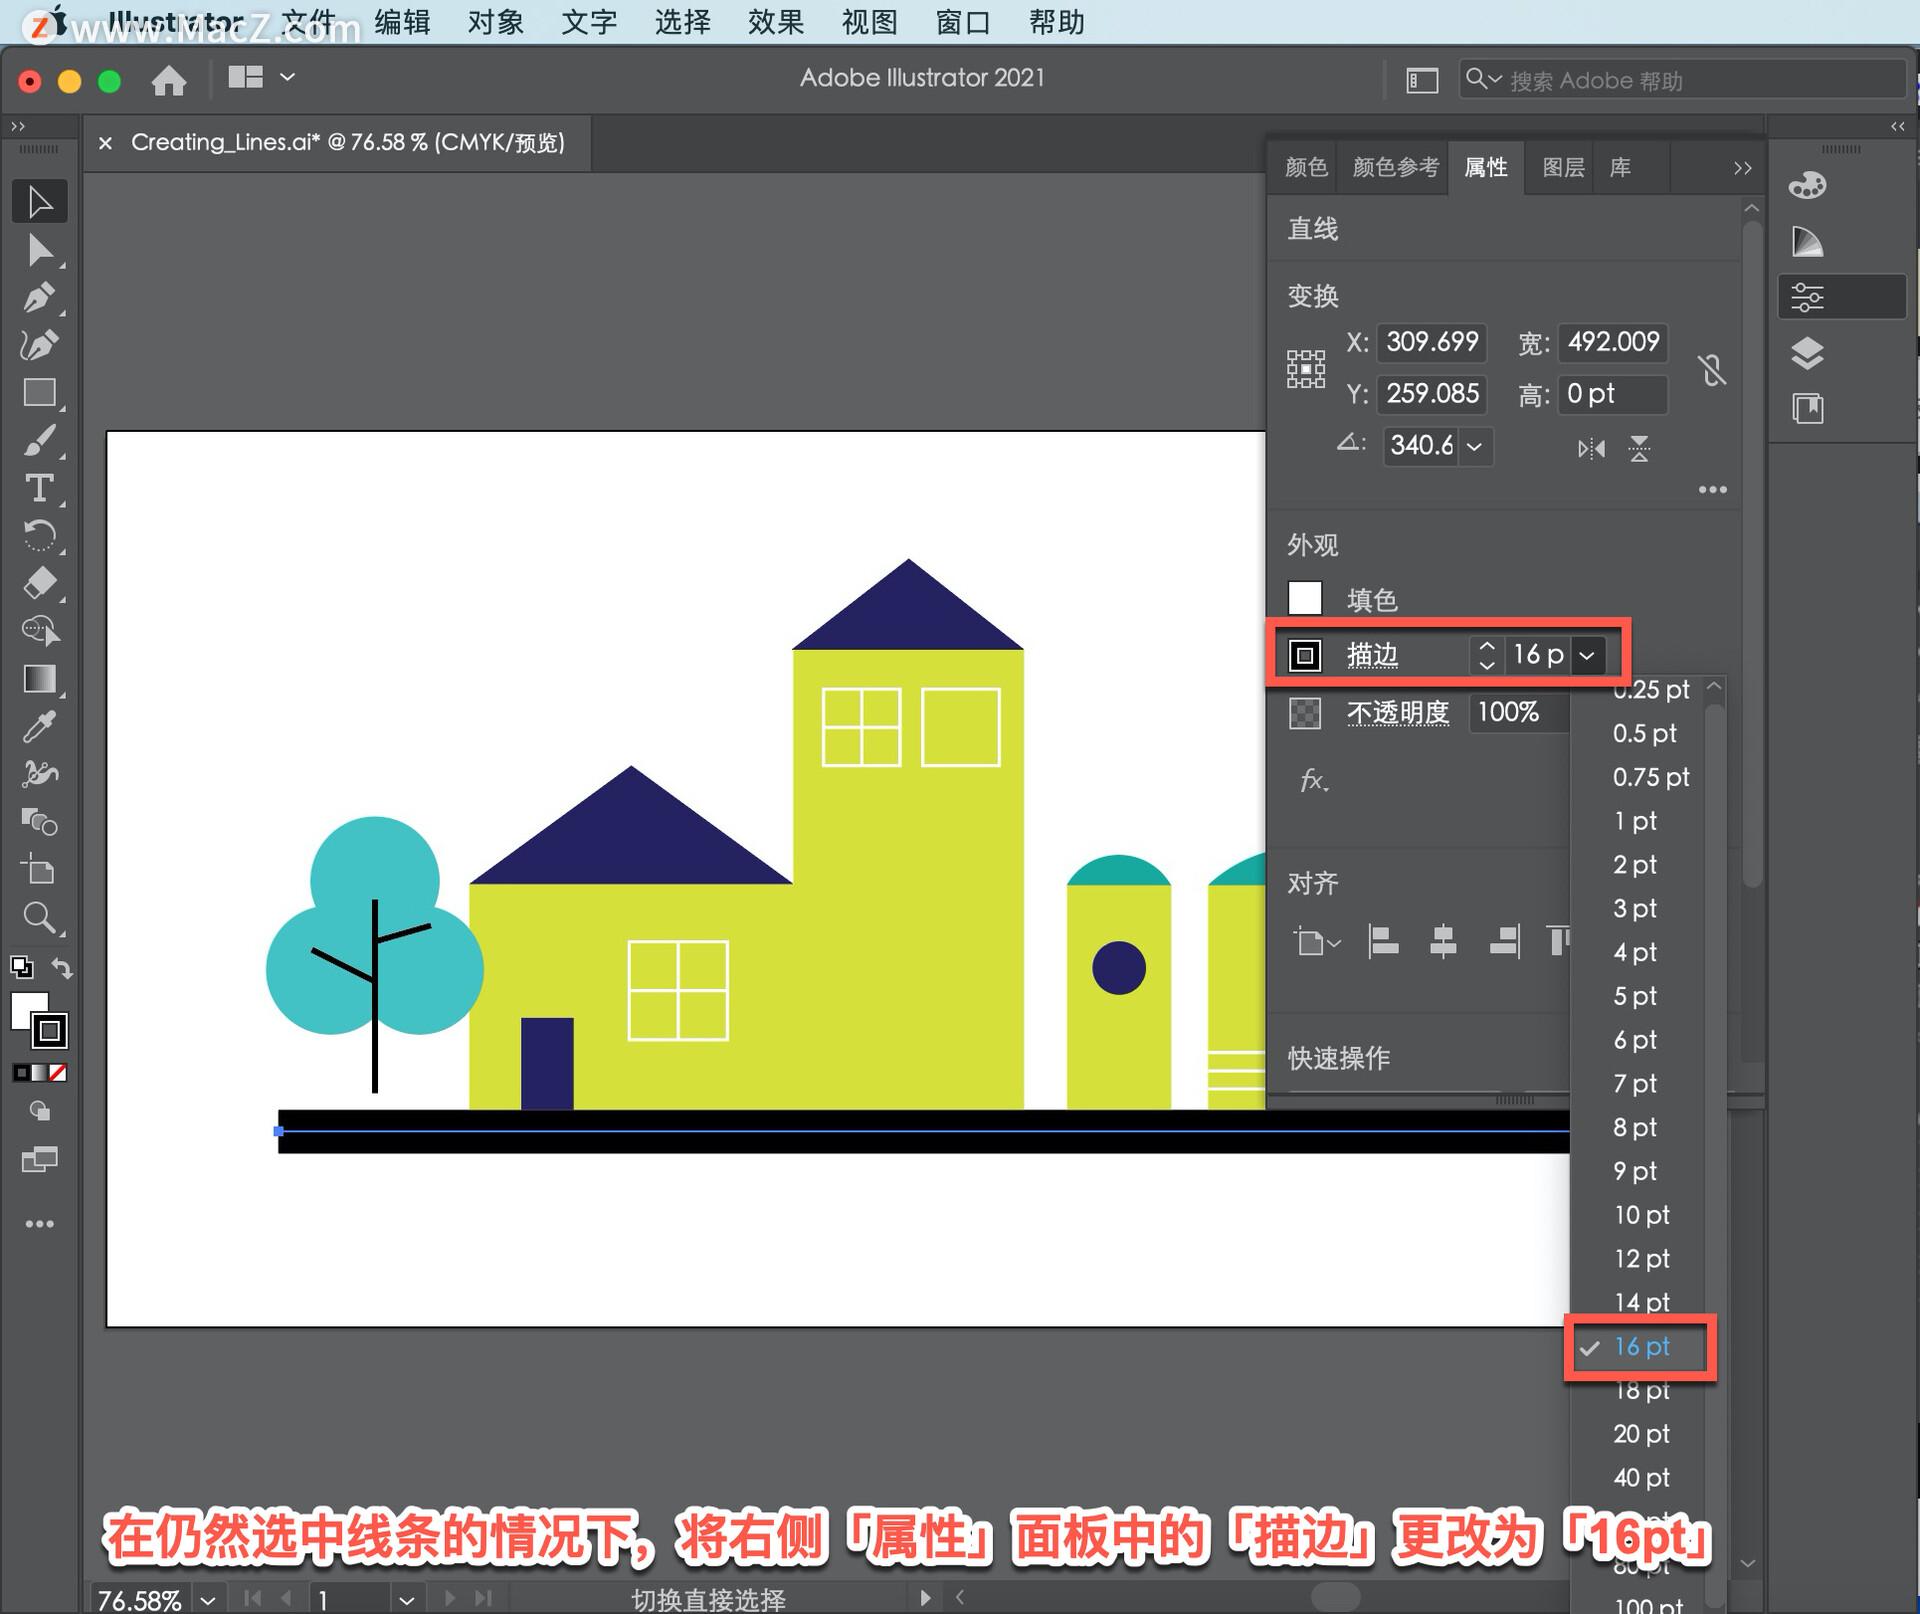Click the 描边 stroke color swatch

tap(1305, 656)
